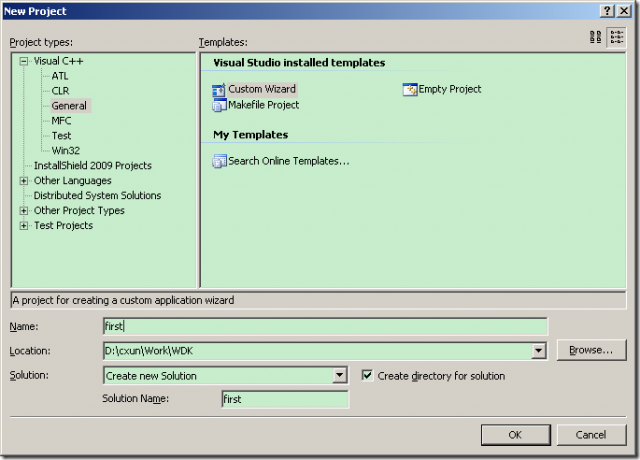Collapse the Visual C++ tree node
This screenshot has width=640, height=460.
tap(24, 61)
